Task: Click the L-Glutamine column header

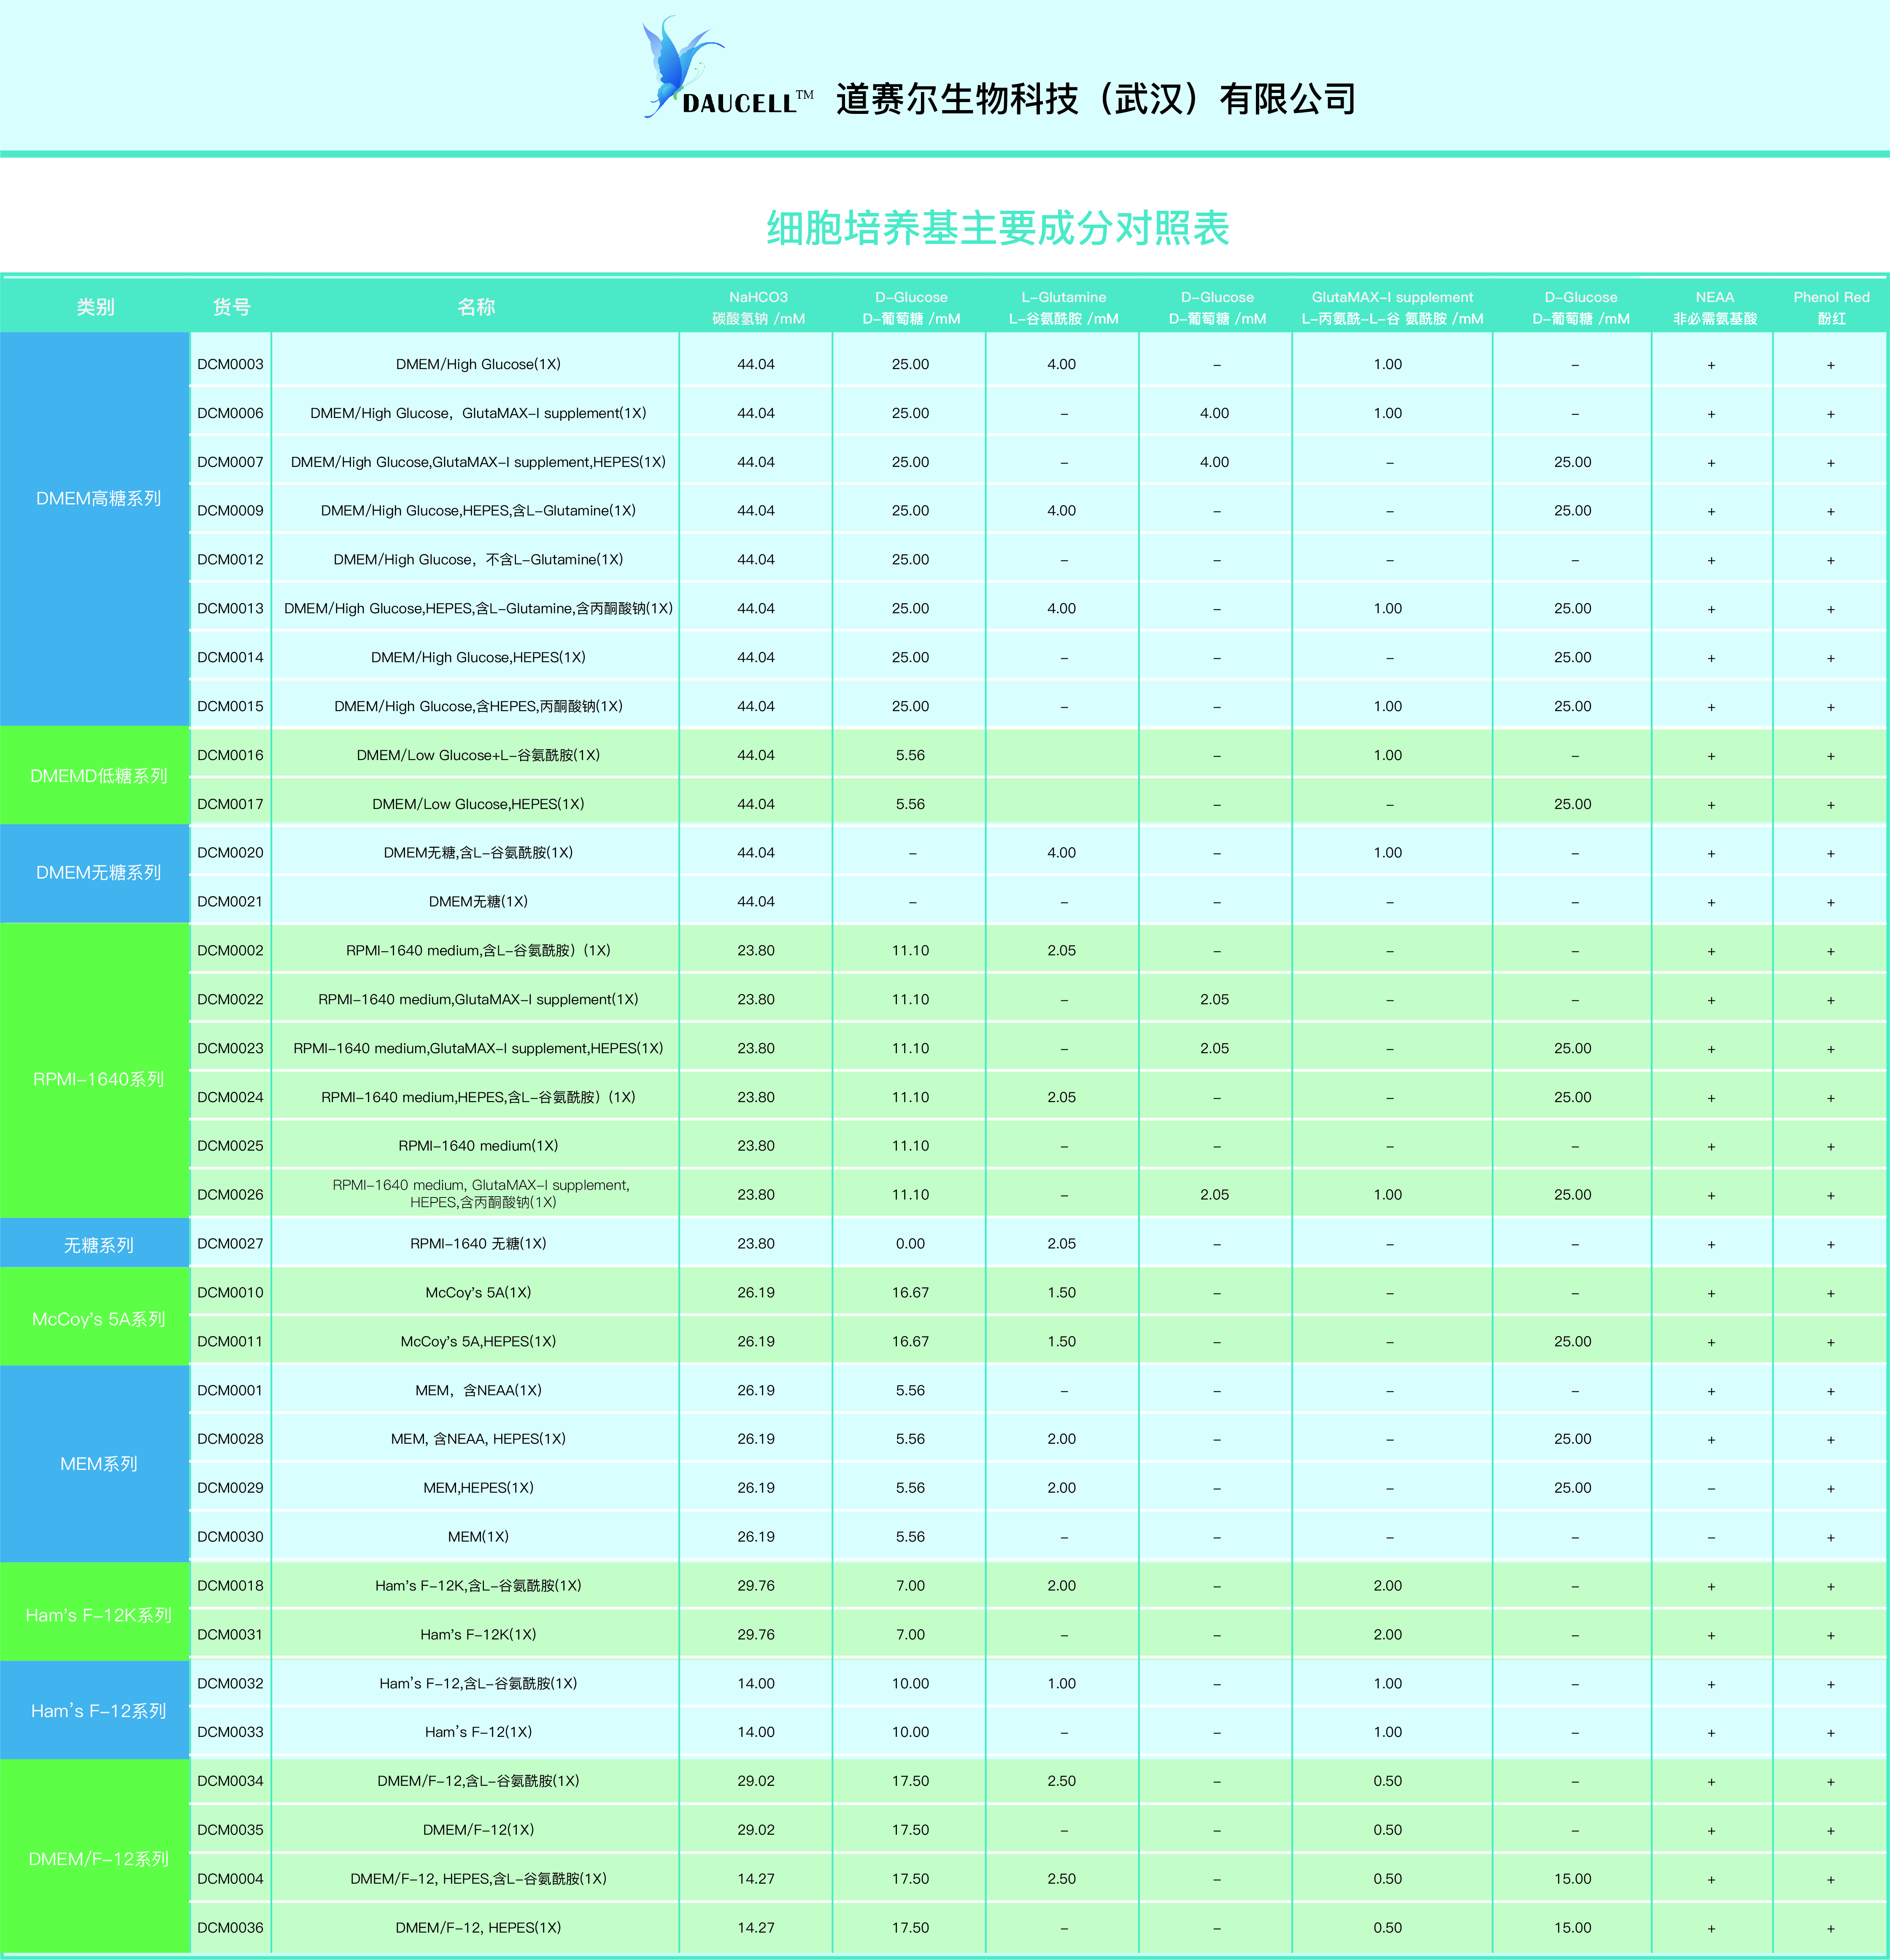Action: point(1063,307)
